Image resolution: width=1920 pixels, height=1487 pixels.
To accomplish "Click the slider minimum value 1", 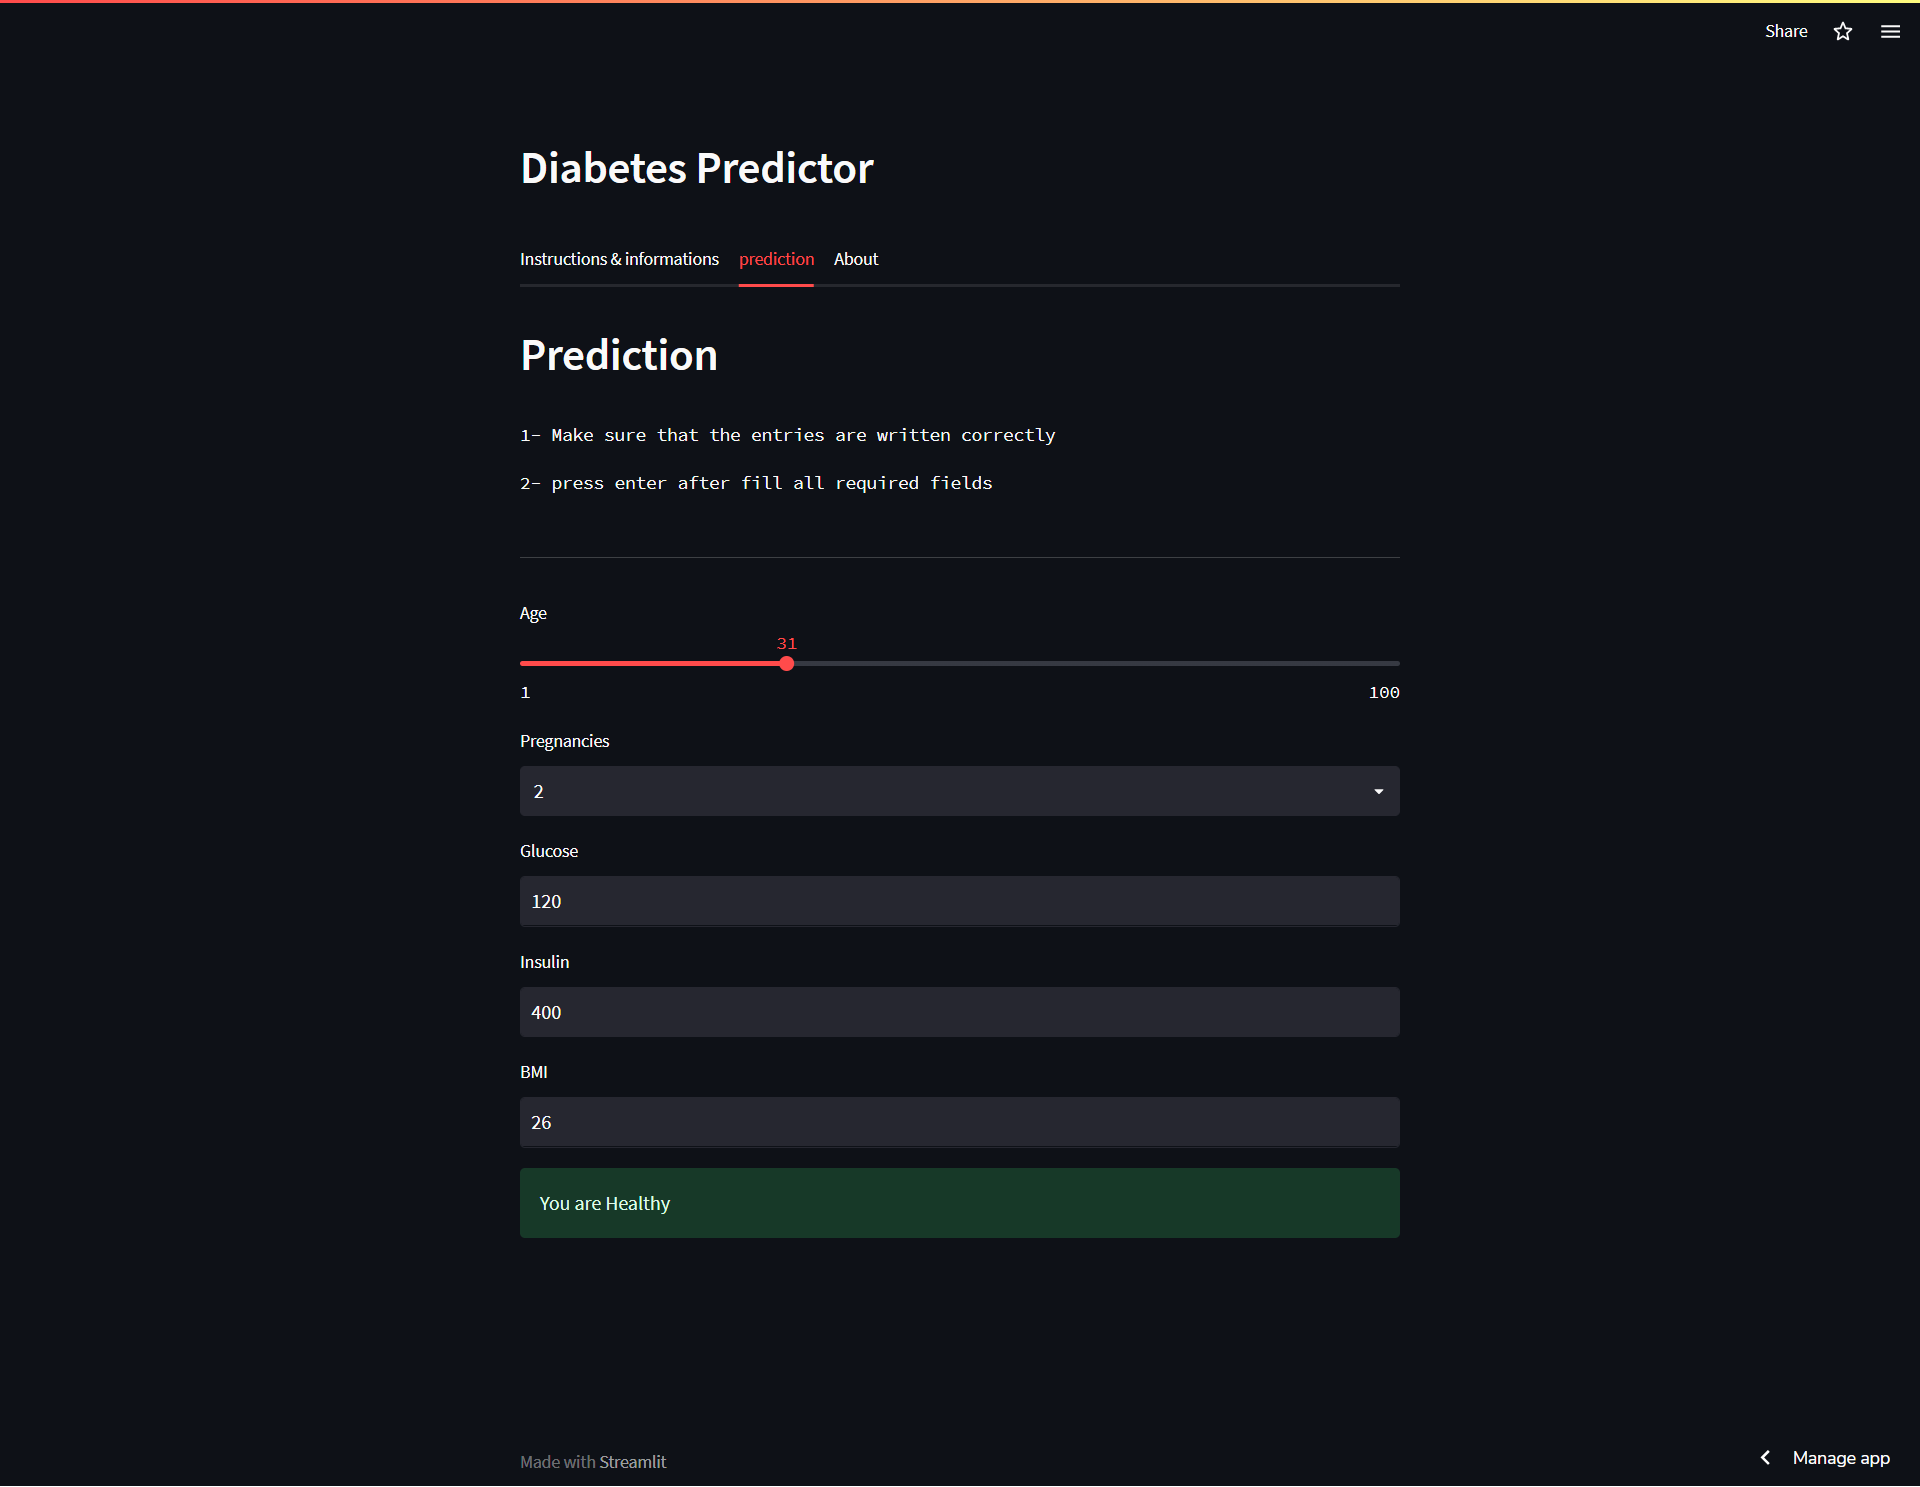I will coord(525,693).
